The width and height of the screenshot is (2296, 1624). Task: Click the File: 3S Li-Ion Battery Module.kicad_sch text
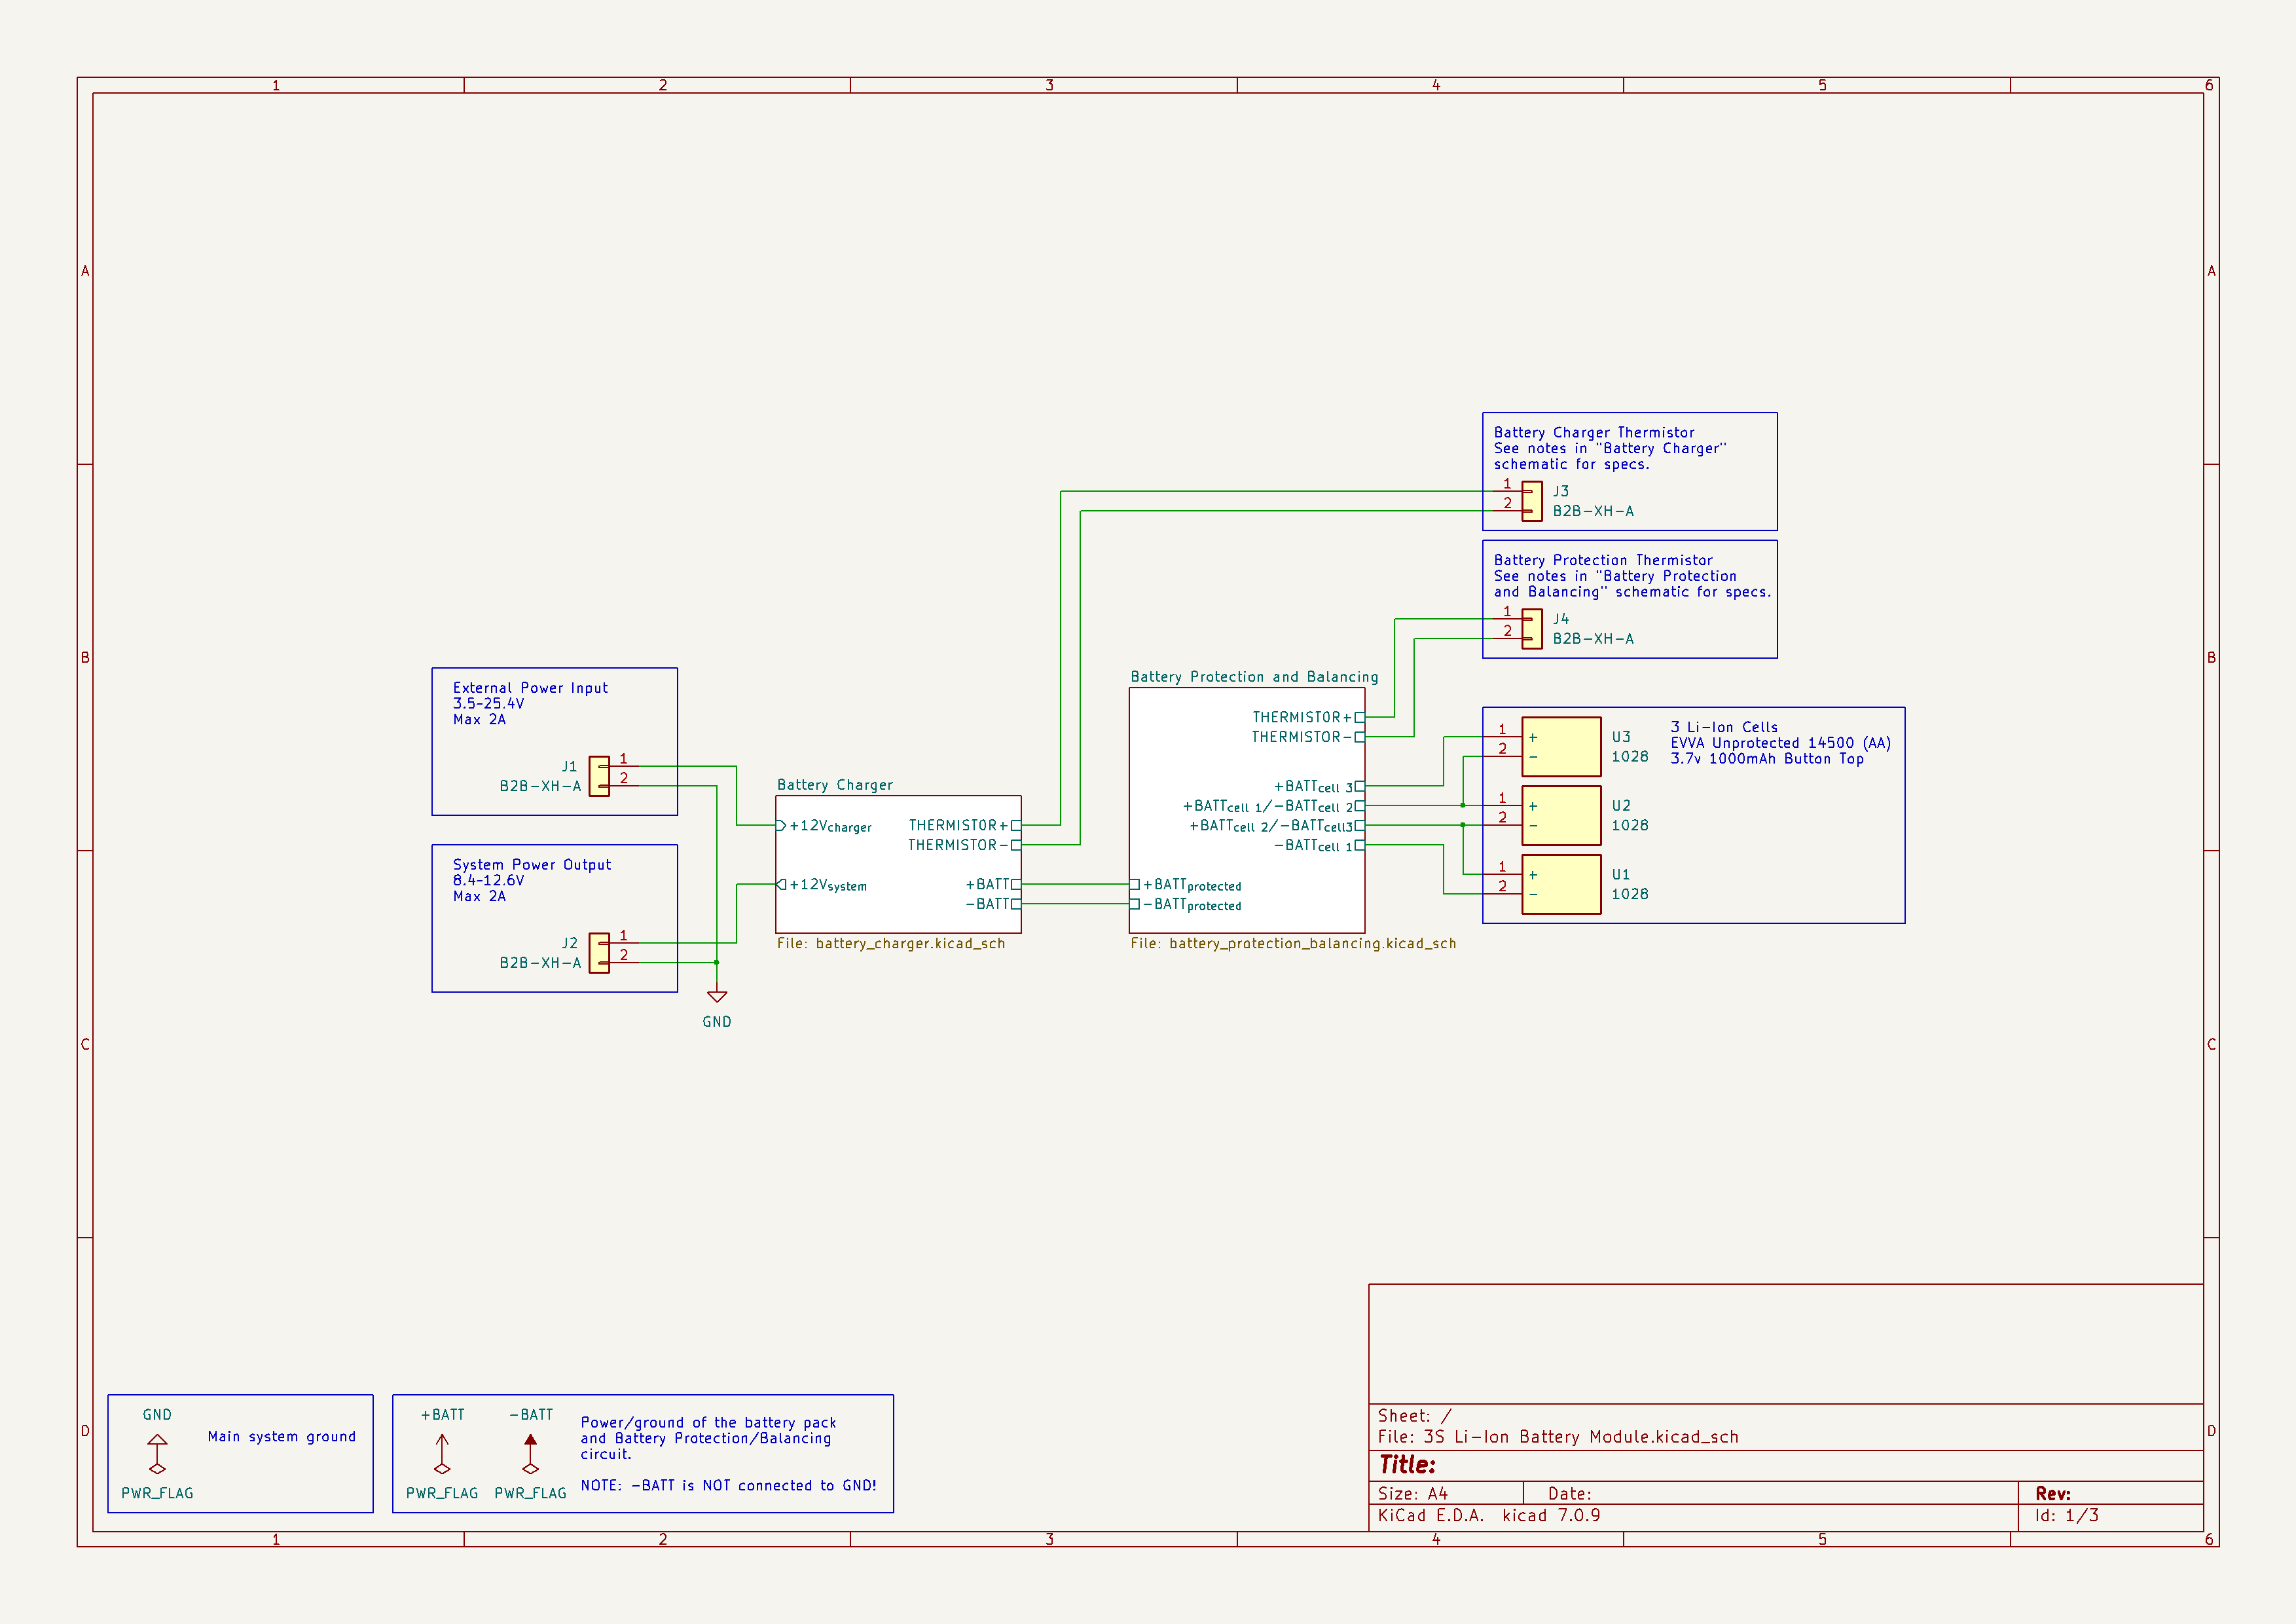tap(1558, 1437)
